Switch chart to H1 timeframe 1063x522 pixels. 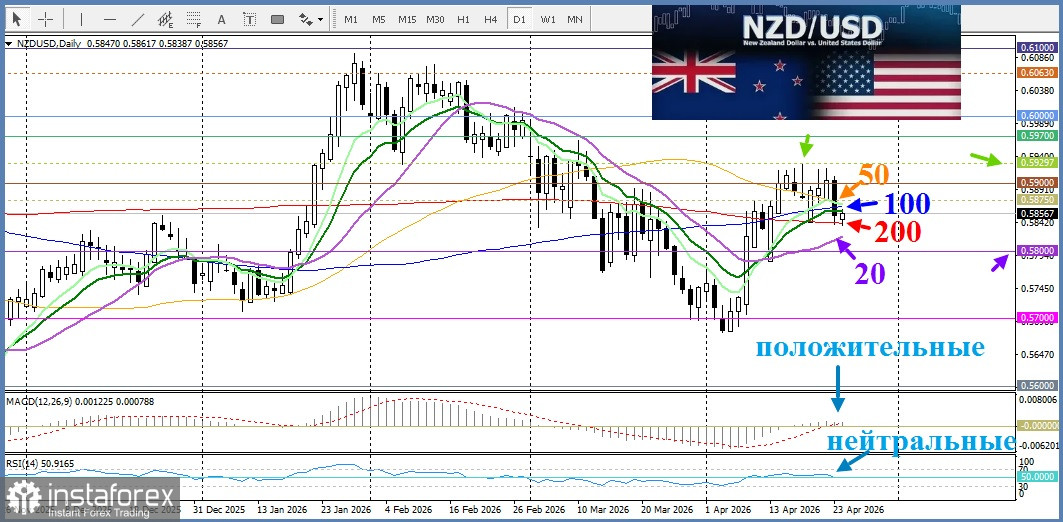pos(463,19)
